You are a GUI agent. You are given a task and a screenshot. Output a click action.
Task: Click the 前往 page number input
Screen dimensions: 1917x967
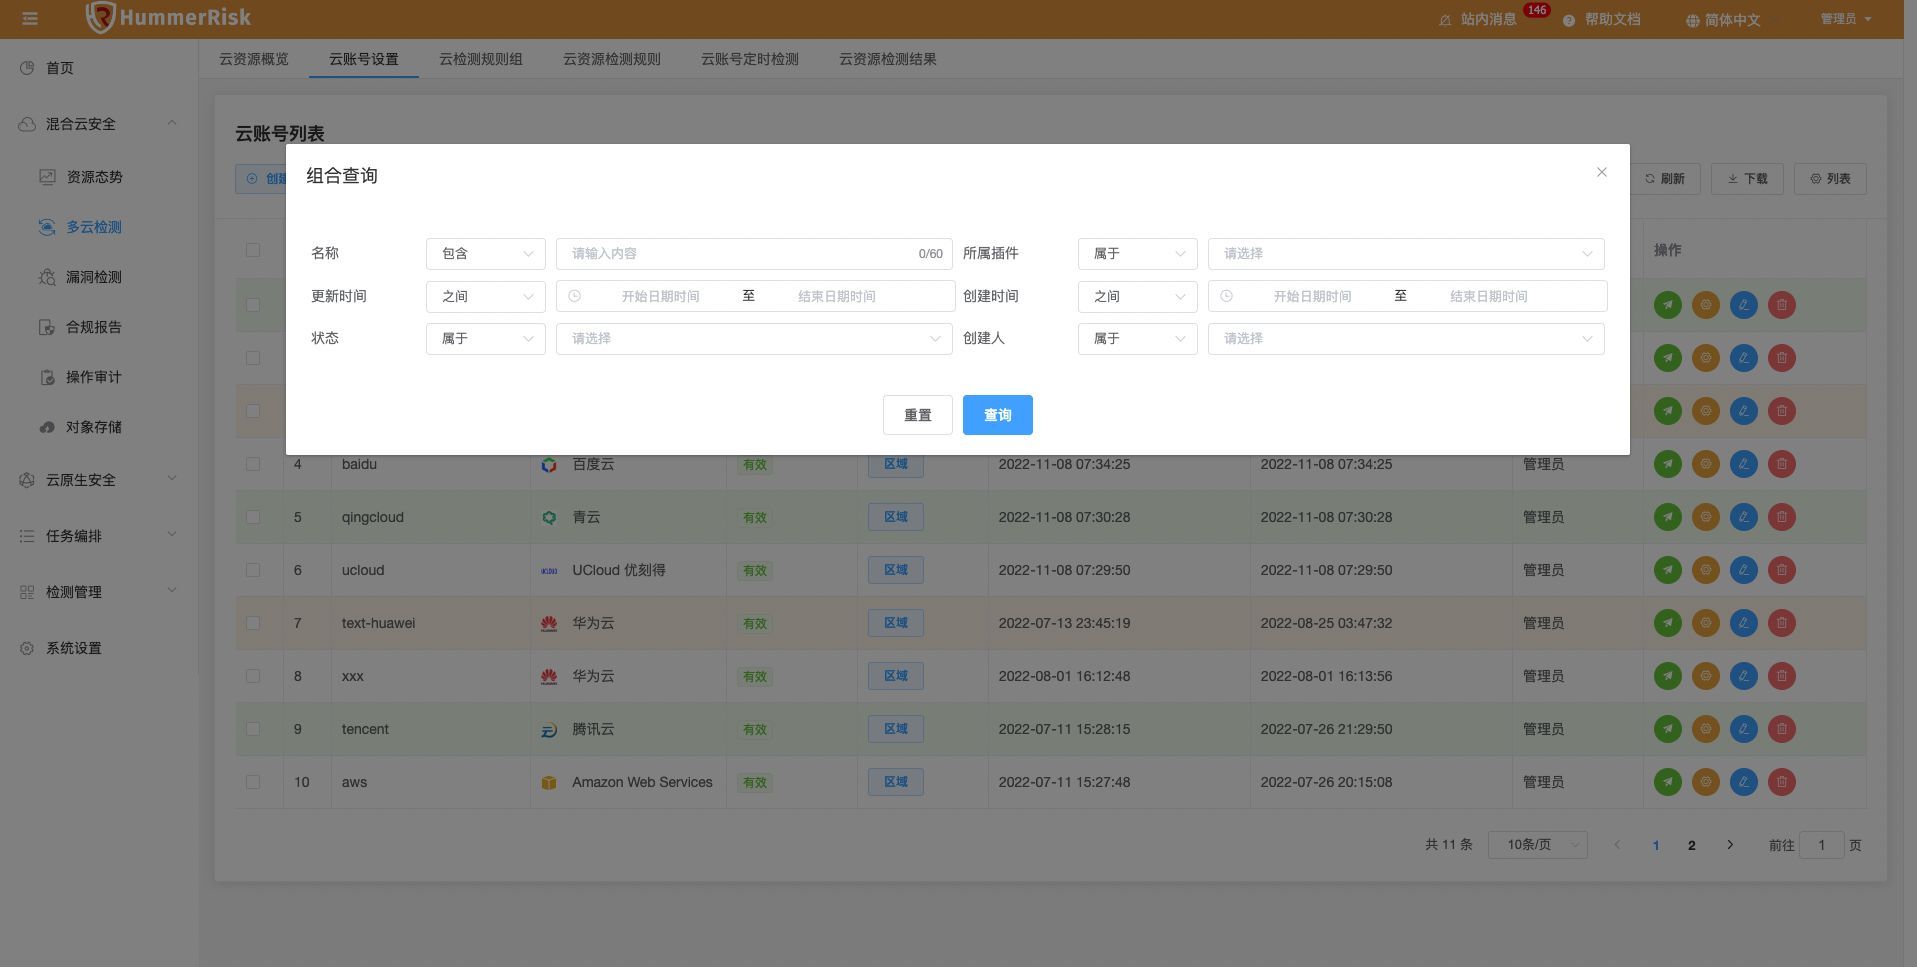coord(1822,845)
